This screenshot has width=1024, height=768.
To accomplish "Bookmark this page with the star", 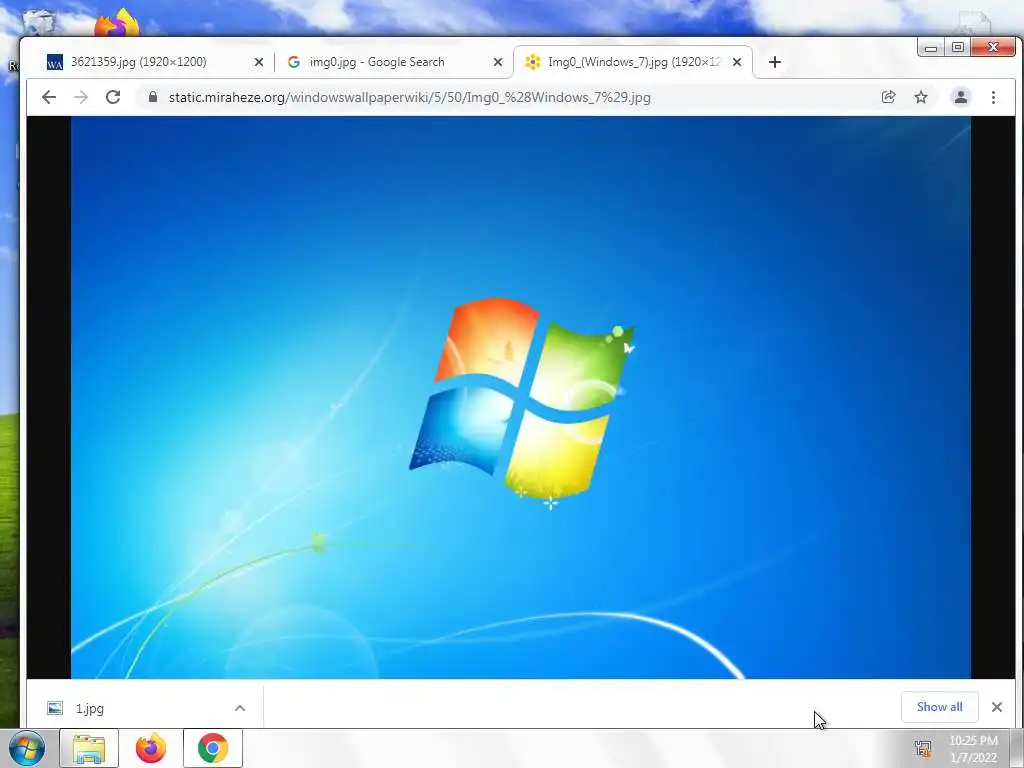I will (921, 97).
